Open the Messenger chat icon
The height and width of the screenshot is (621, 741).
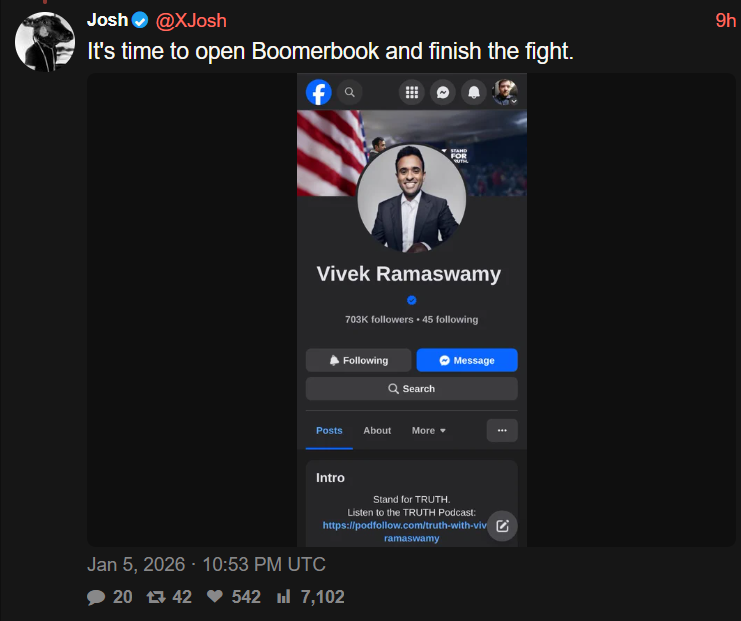pyautogui.click(x=443, y=92)
